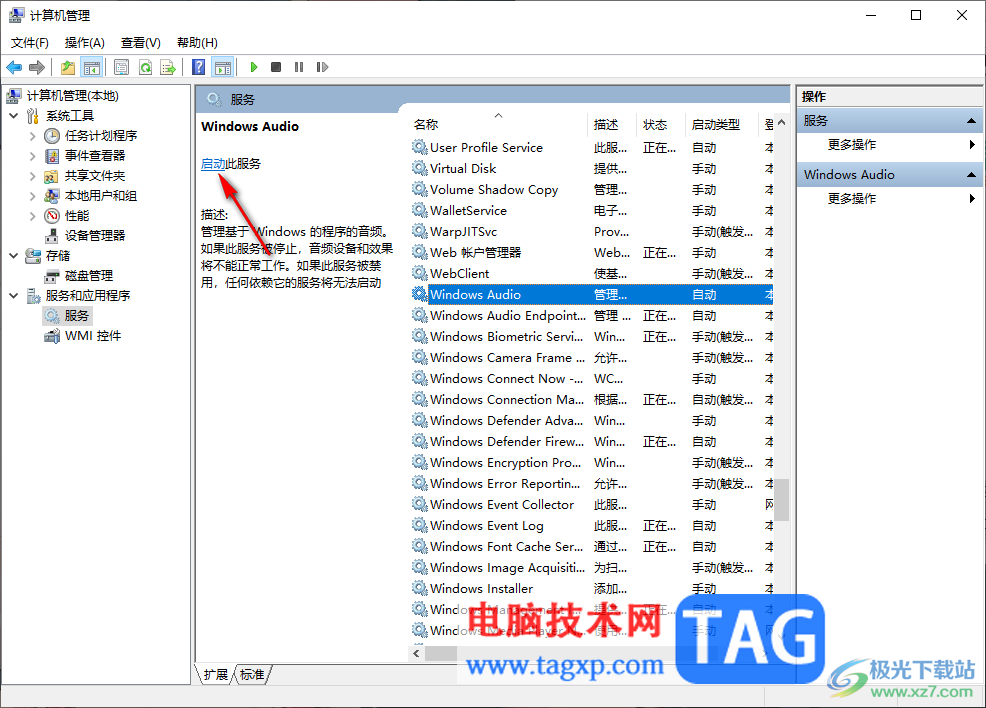Image resolution: width=986 pixels, height=708 pixels.
Task: Select the Windows Event Collector row
Action: 592,504
